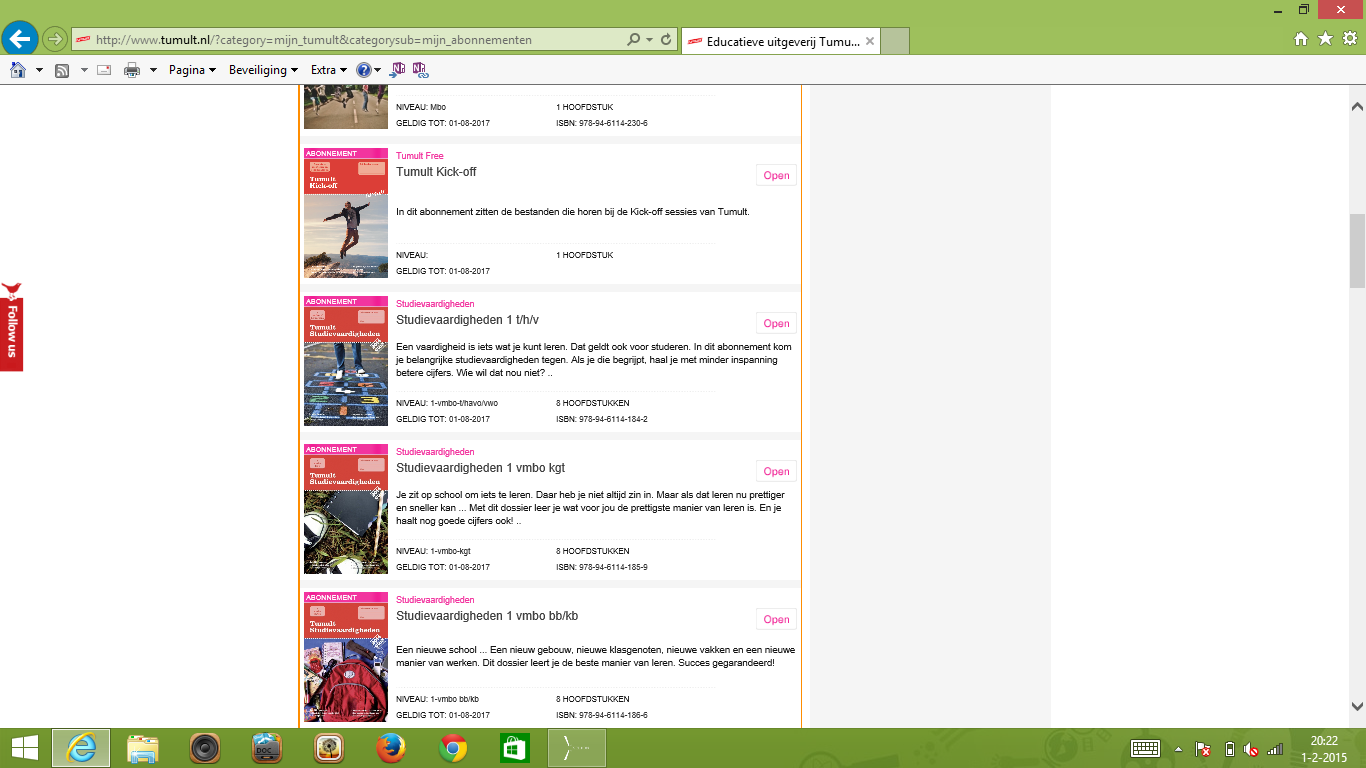Open File Explorer from the taskbar

coord(143,748)
